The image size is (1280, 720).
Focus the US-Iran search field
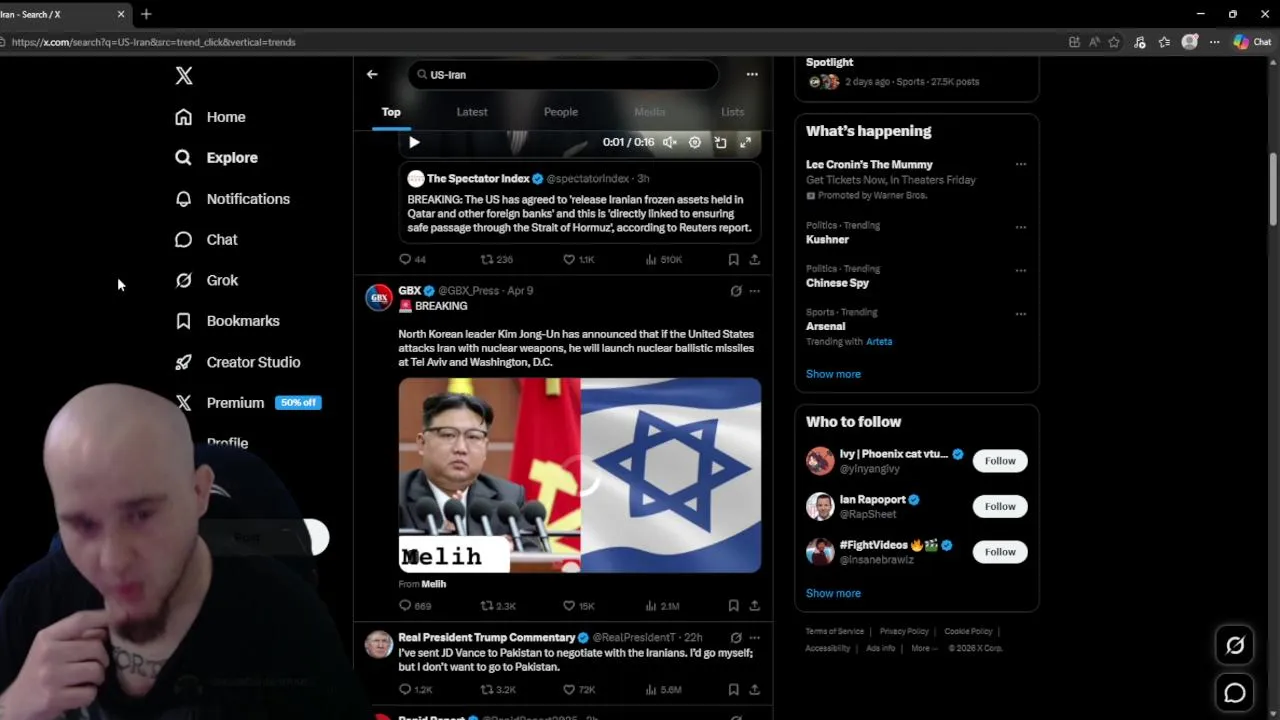coord(563,75)
